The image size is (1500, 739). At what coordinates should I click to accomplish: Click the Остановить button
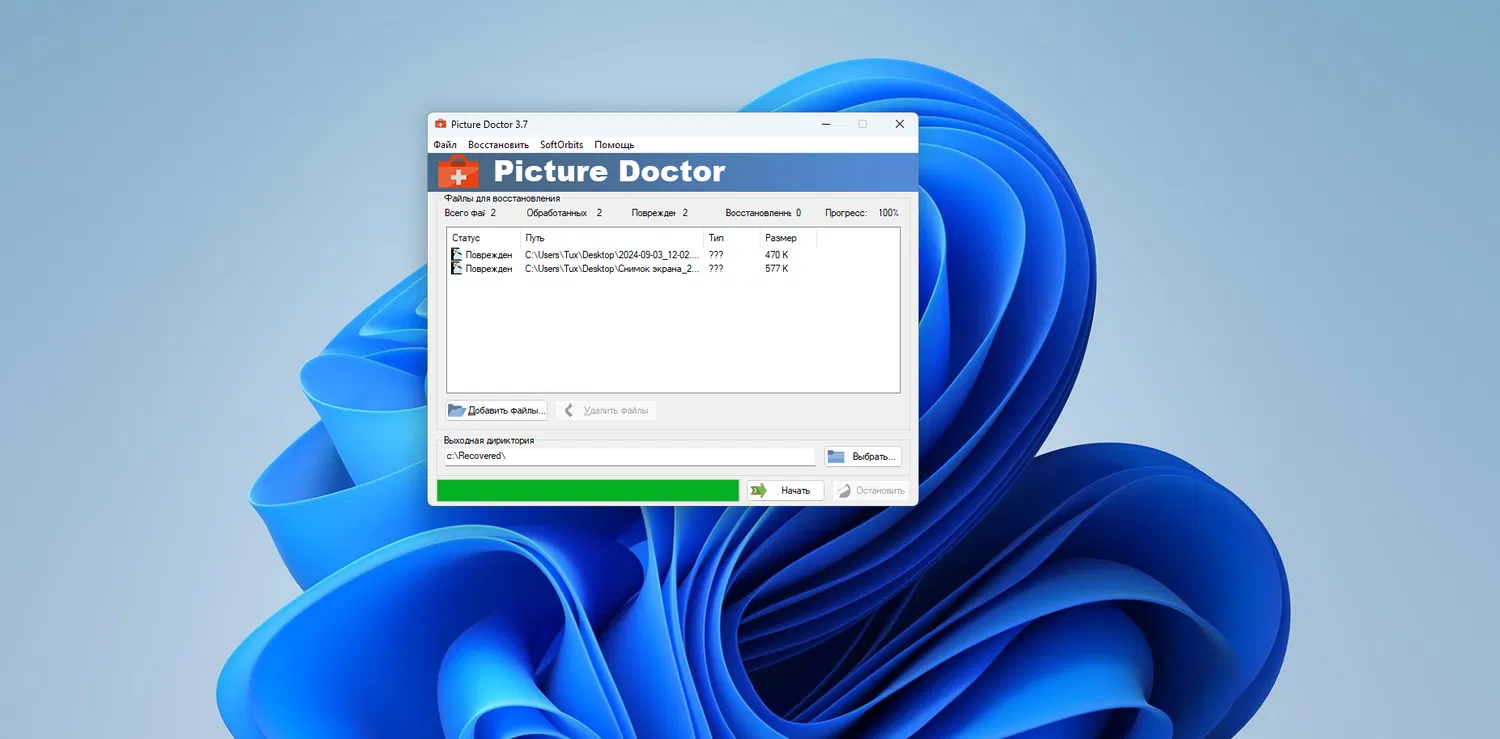(x=870, y=490)
